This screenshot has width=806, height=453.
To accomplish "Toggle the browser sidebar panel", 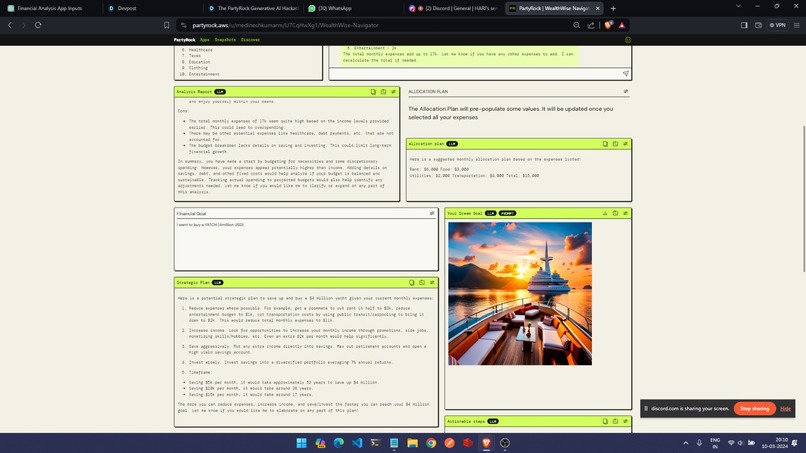I will 744,25.
